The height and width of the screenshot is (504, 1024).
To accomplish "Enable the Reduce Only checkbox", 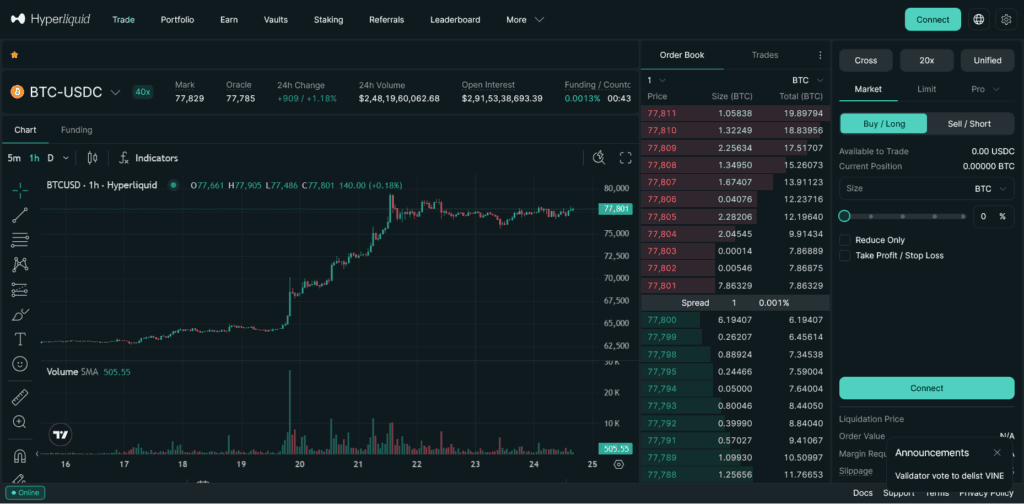I will [x=844, y=240].
